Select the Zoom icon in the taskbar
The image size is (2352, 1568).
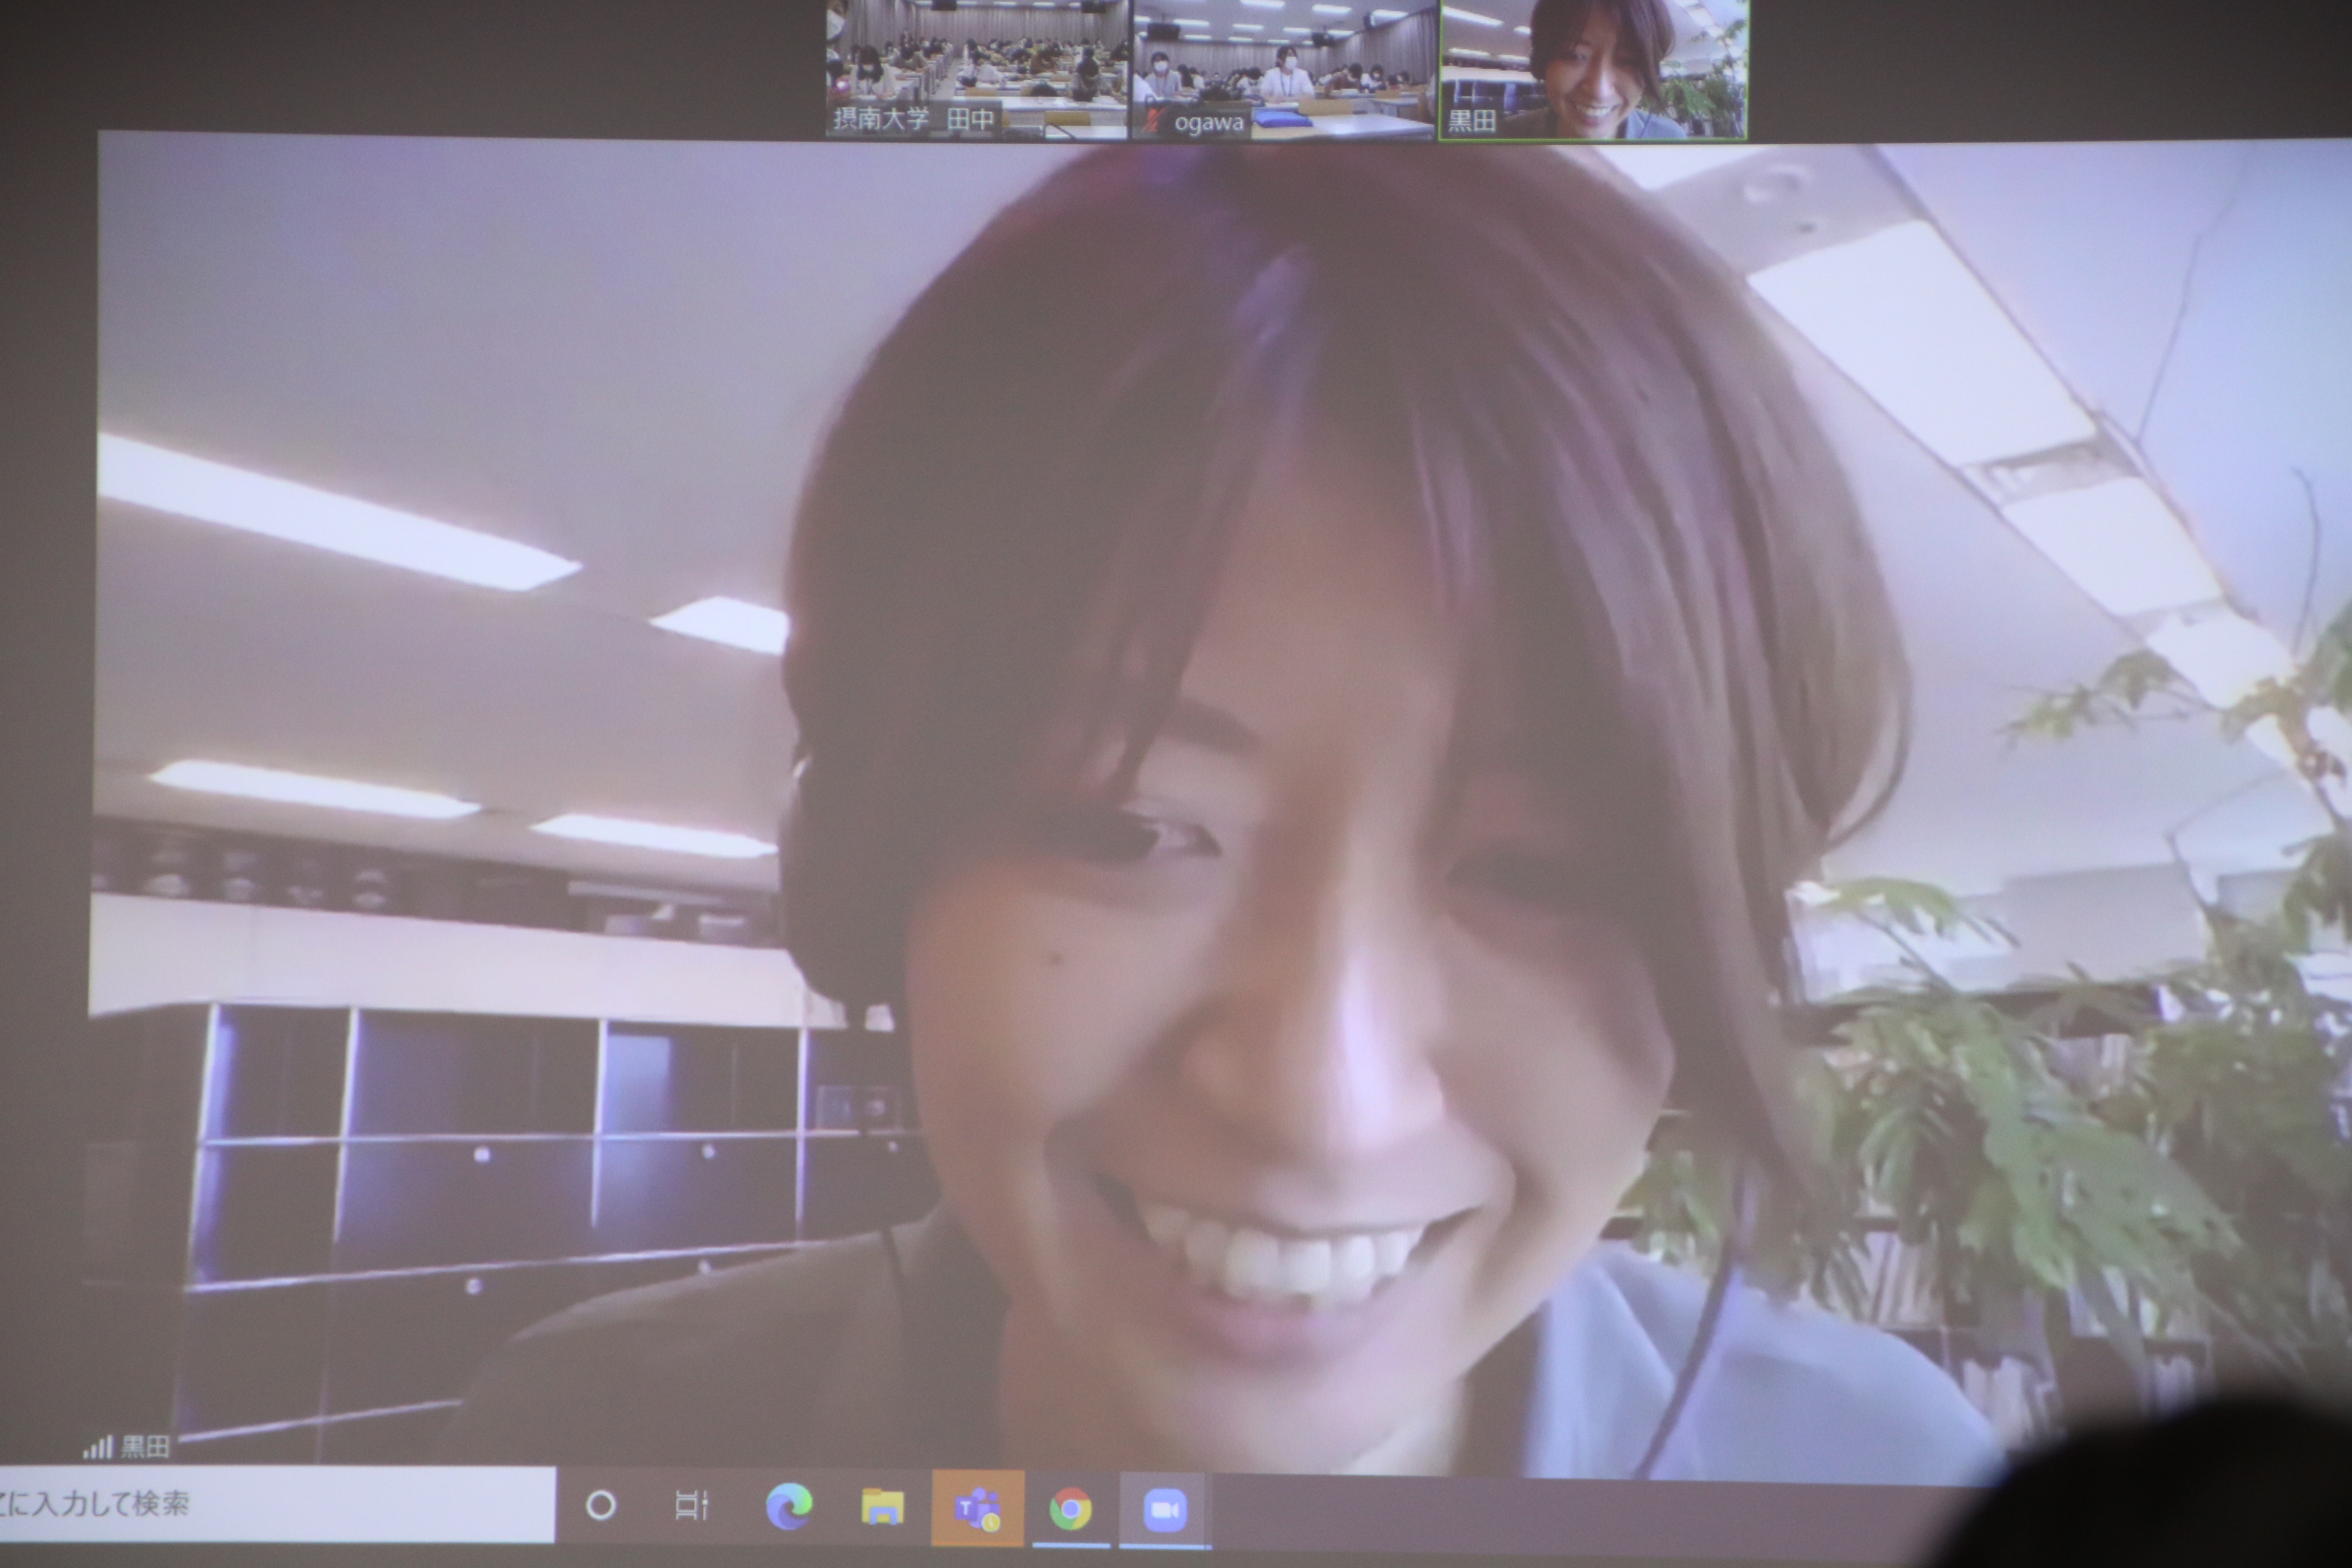click(x=1165, y=1510)
